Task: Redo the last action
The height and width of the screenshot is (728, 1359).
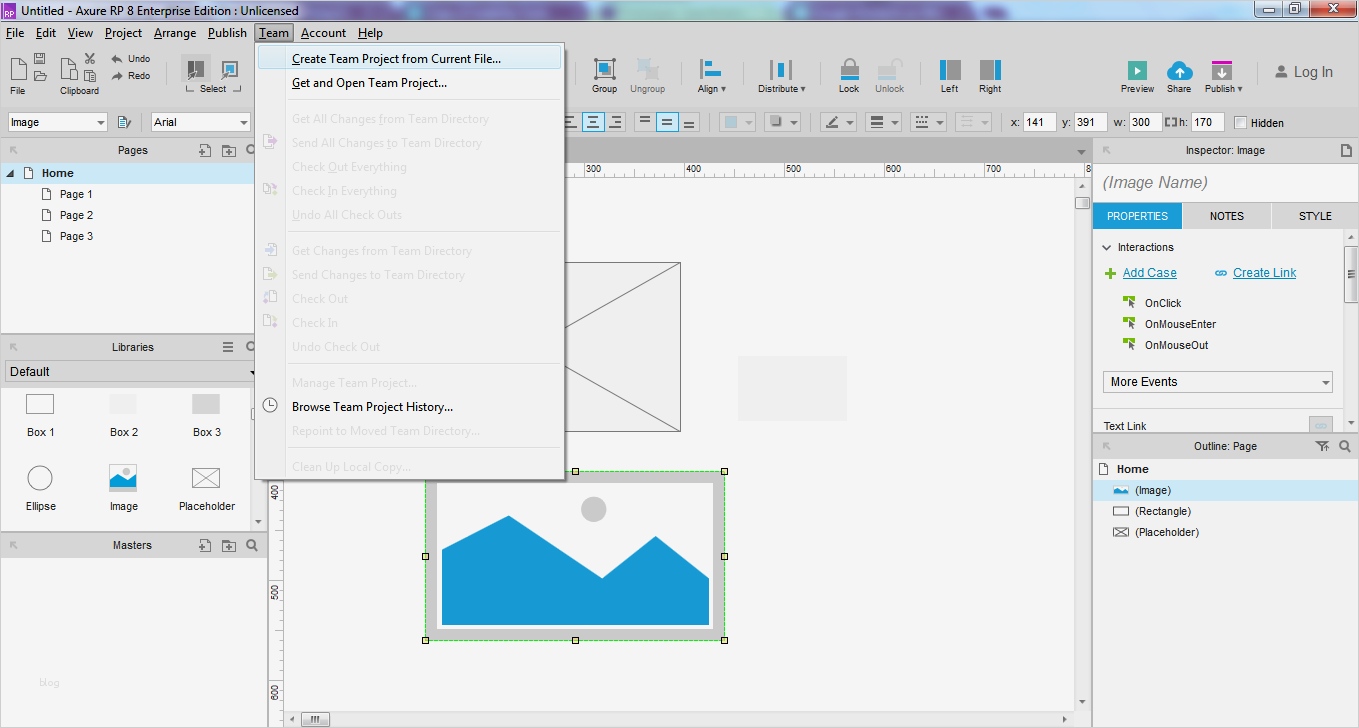Action: [131, 76]
